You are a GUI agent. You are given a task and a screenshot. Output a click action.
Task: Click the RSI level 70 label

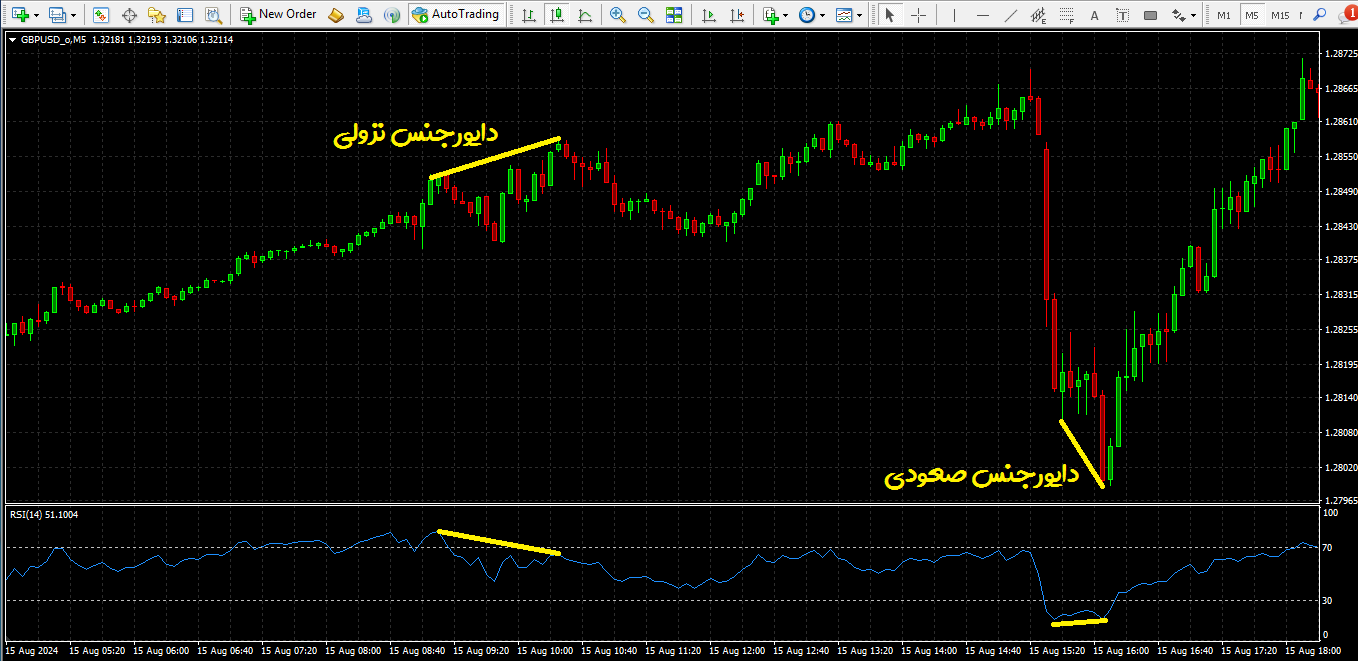click(x=1329, y=548)
